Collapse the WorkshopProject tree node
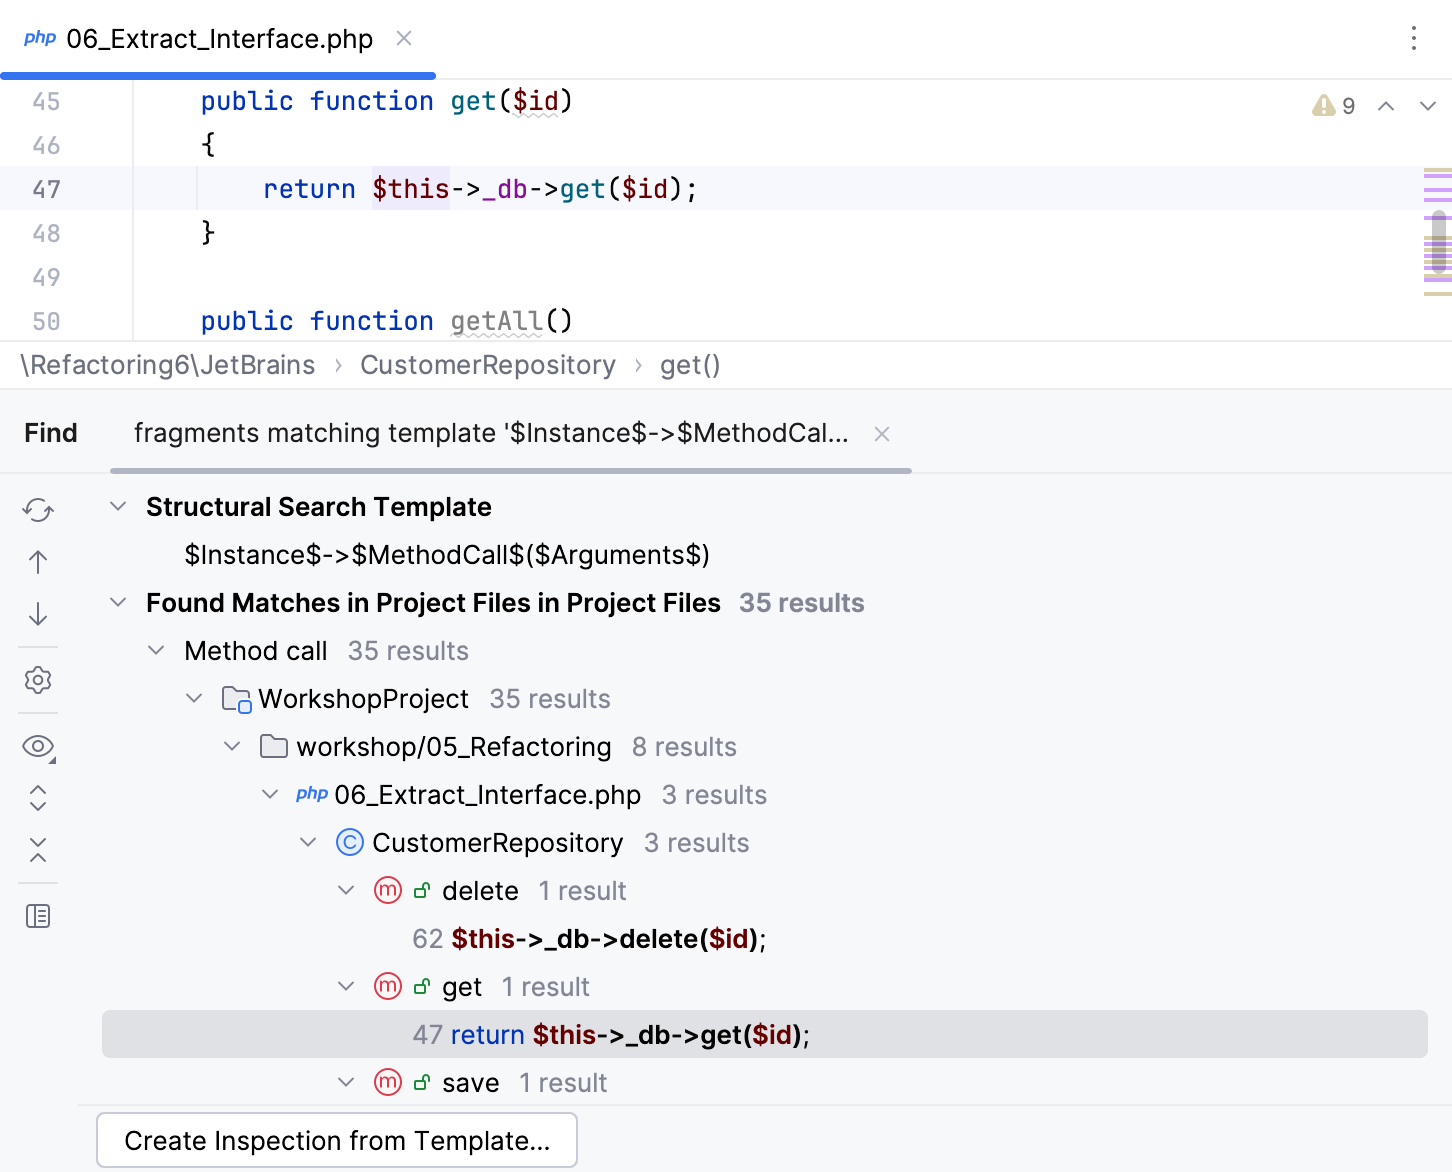The width and height of the screenshot is (1452, 1172). coord(193,698)
